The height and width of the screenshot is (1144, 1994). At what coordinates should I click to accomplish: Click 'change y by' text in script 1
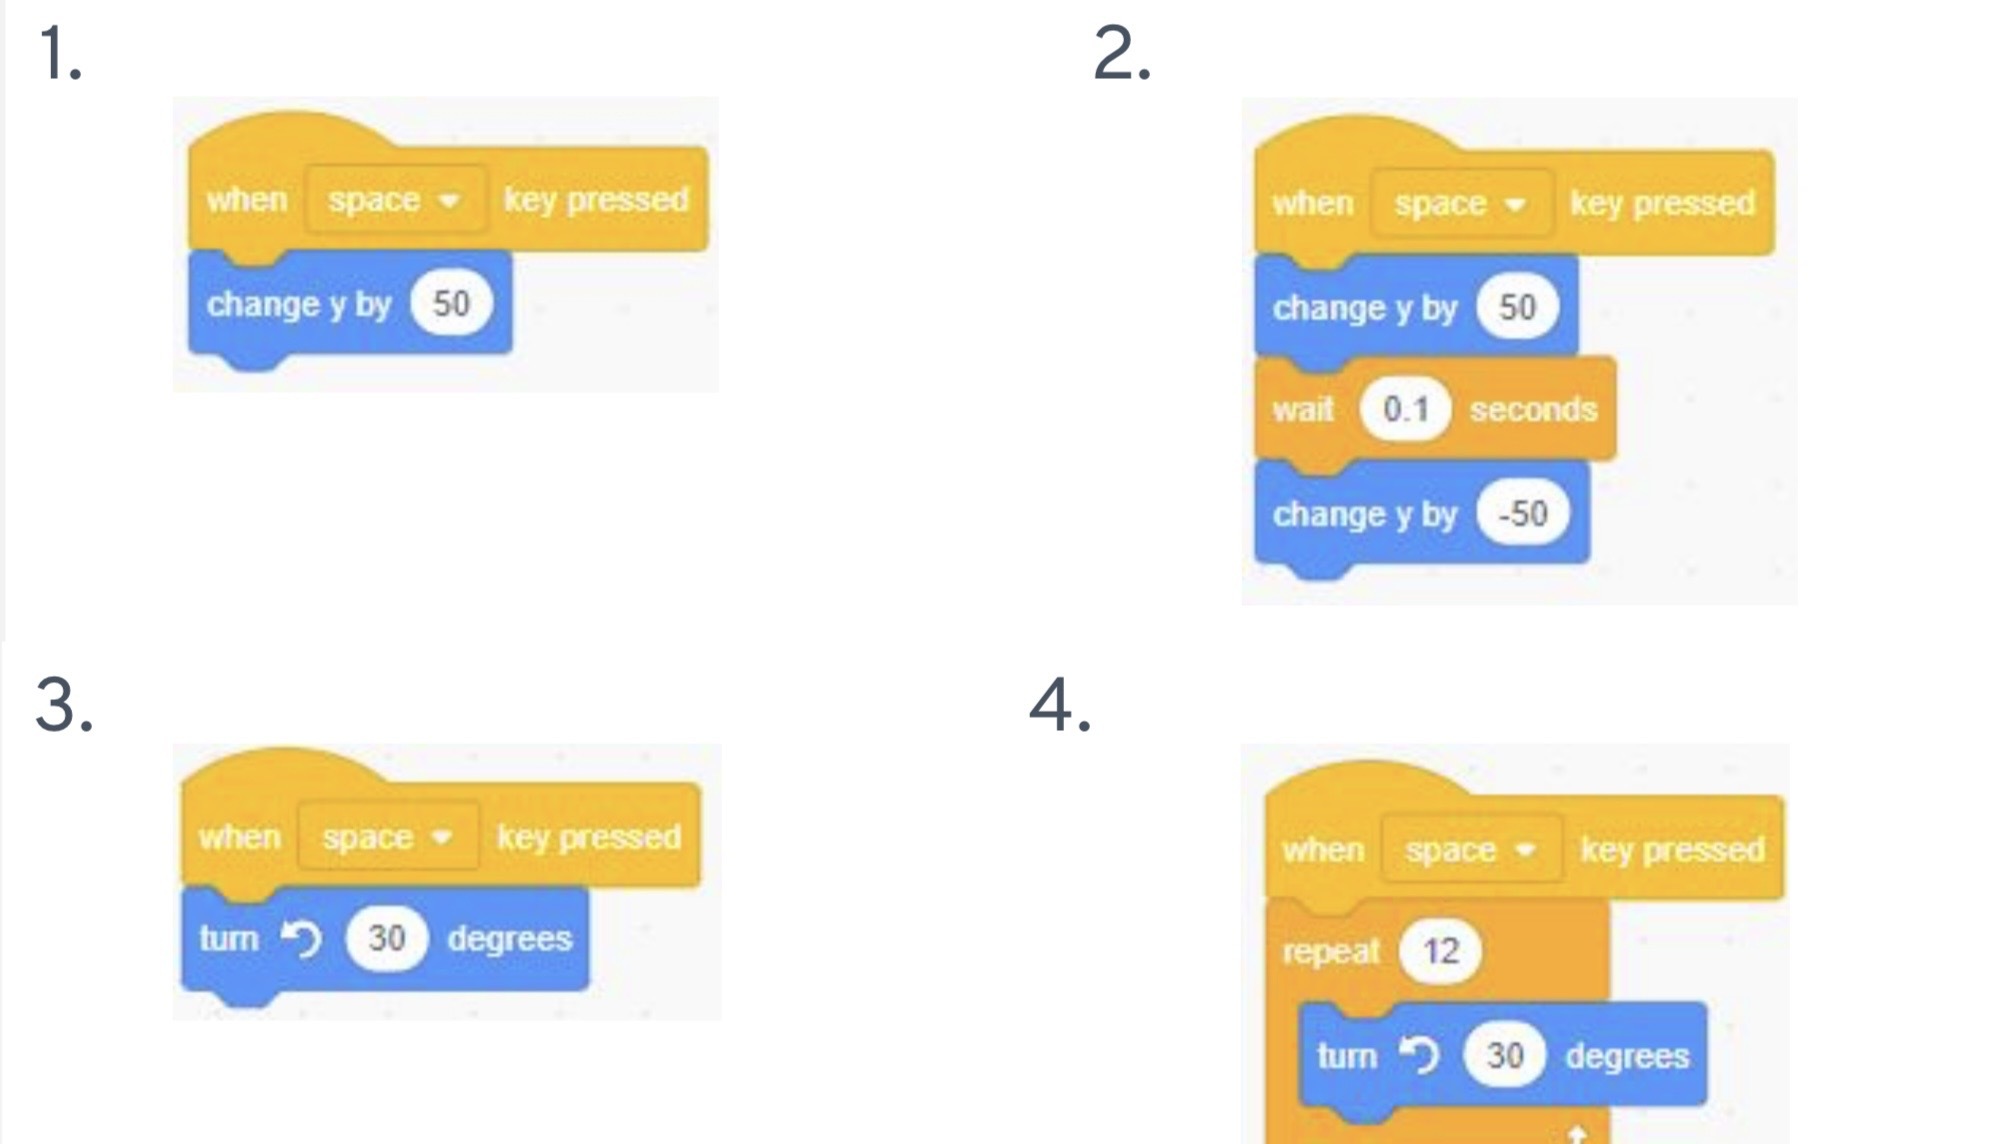[x=298, y=304]
